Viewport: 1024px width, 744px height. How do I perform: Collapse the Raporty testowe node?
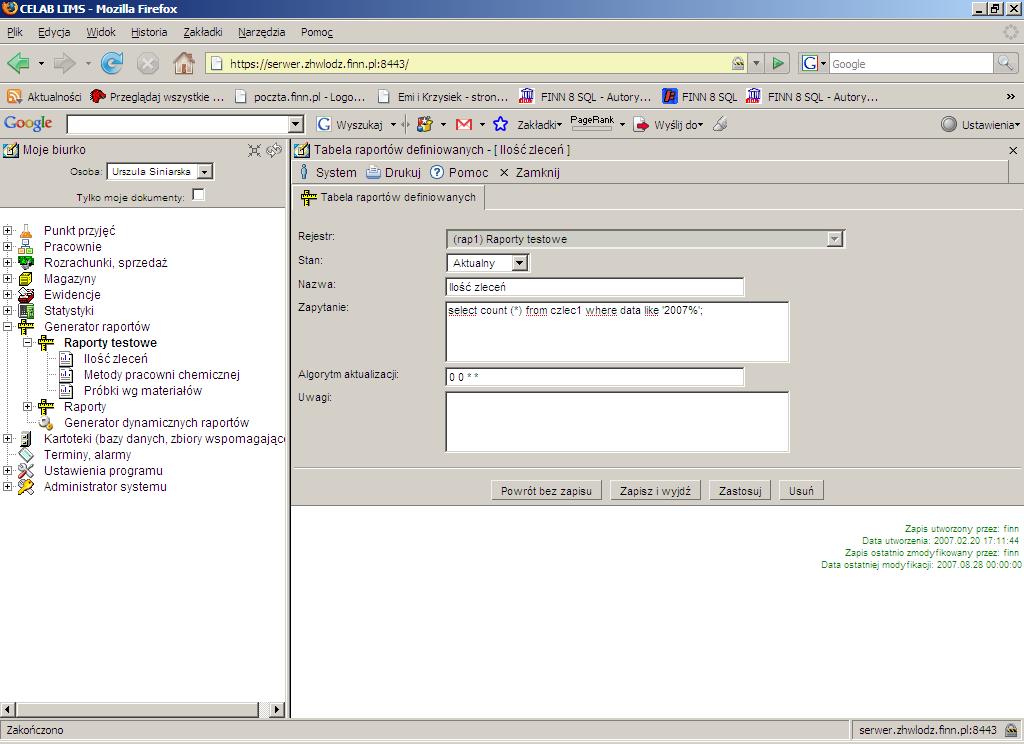[27, 342]
